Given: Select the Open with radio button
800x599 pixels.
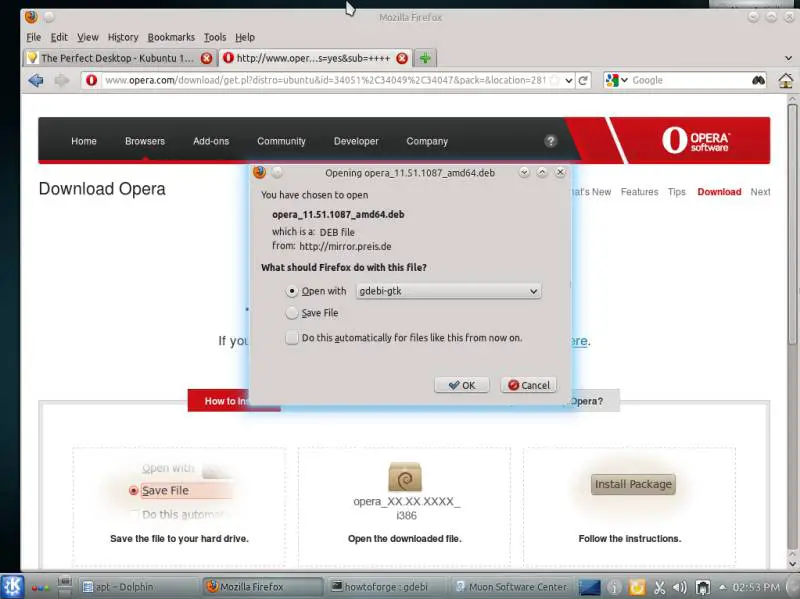Looking at the screenshot, I should 291,291.
